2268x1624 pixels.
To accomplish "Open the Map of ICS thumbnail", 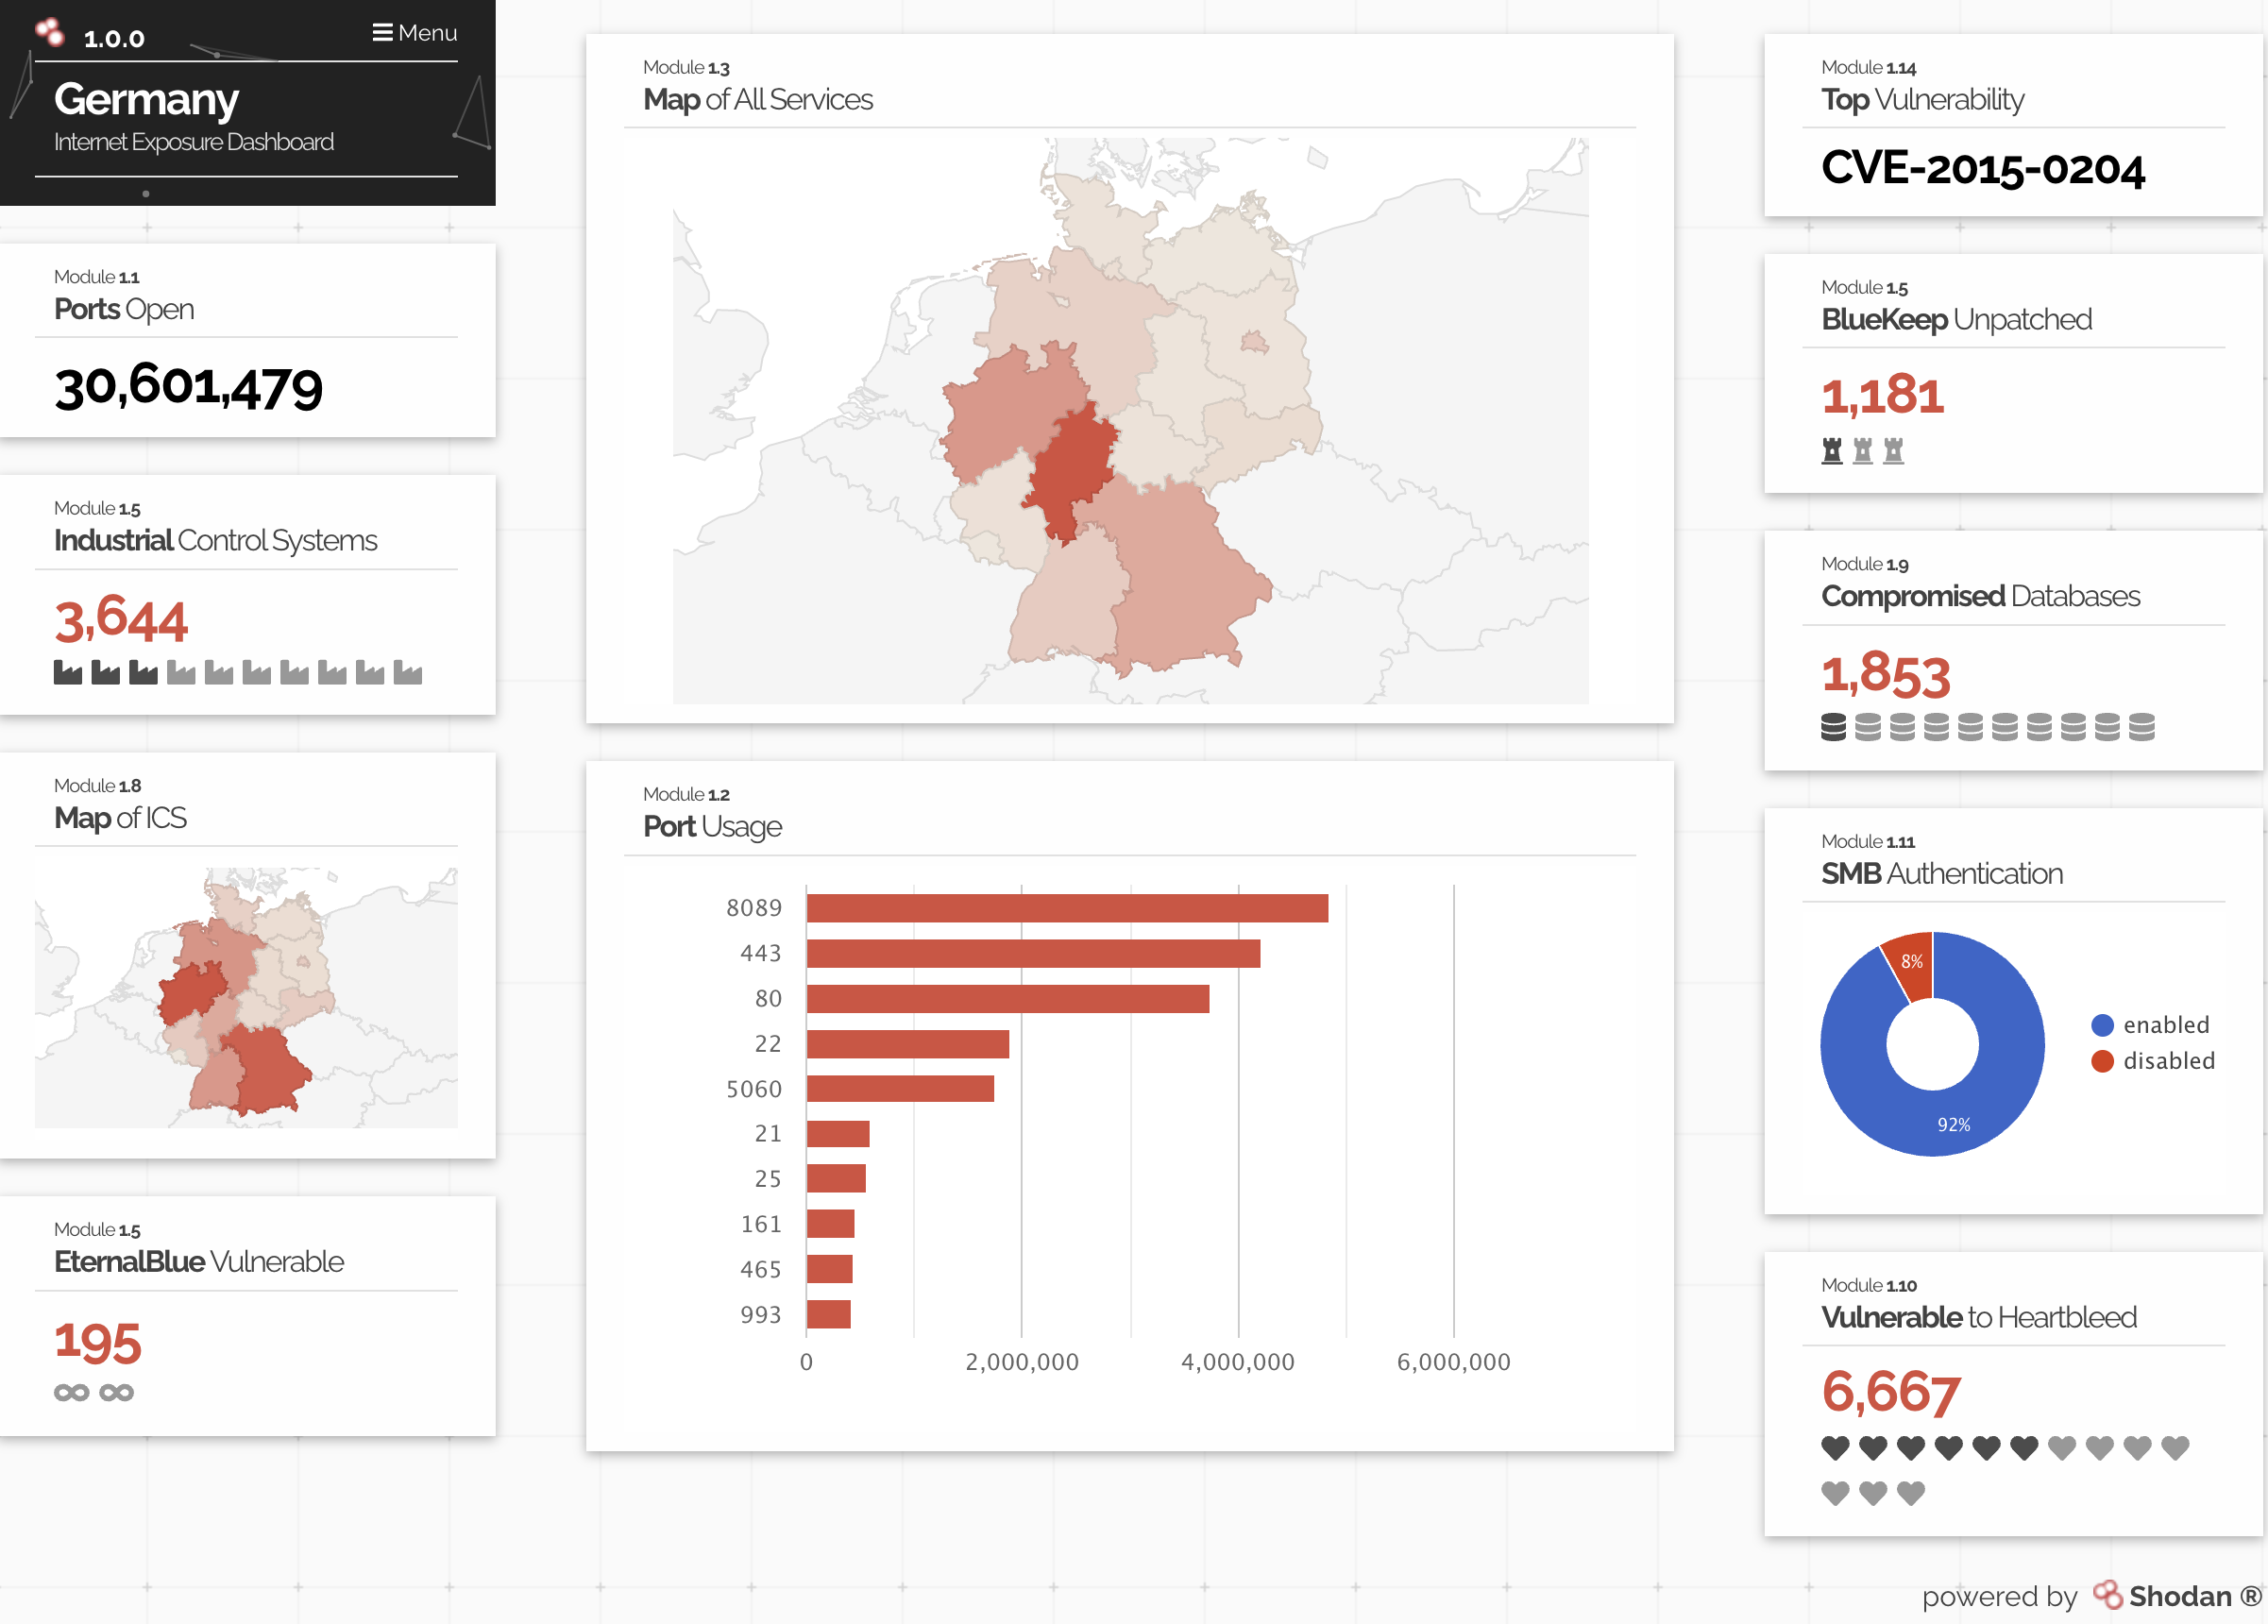I will [246, 997].
